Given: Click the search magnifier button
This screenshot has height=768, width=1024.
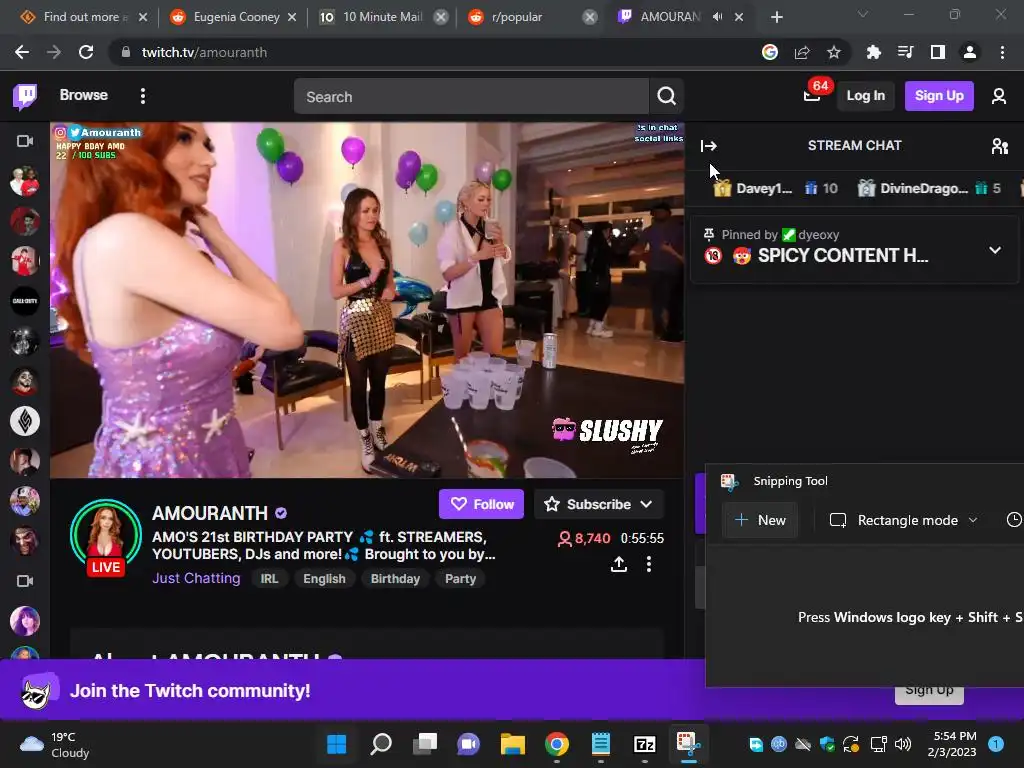Looking at the screenshot, I should 666,97.
